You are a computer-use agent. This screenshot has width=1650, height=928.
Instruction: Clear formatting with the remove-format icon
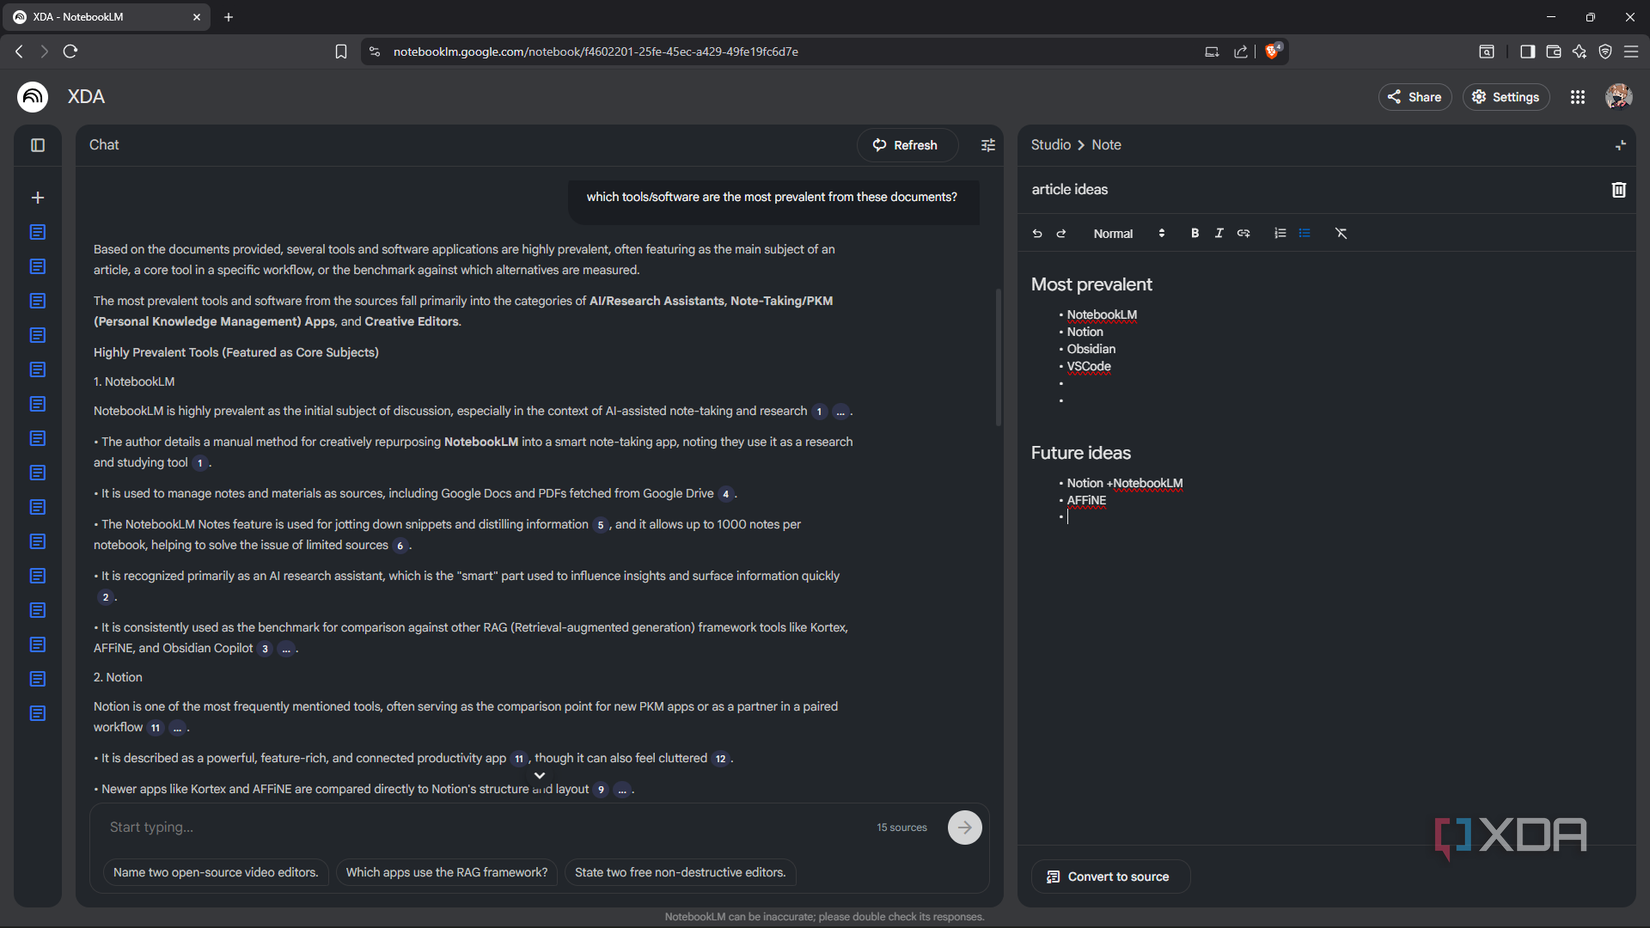coord(1341,233)
